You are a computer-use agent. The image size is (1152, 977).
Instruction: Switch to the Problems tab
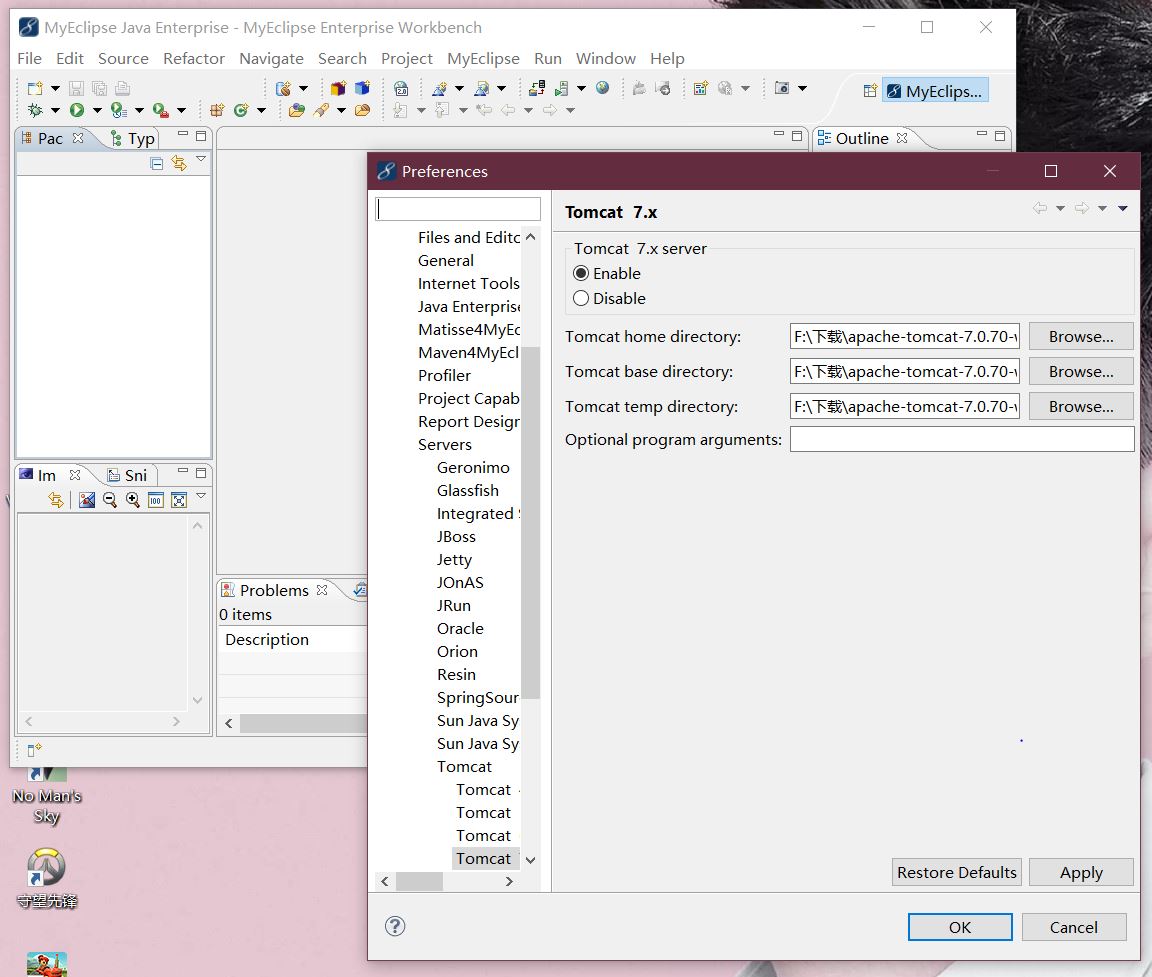274,591
